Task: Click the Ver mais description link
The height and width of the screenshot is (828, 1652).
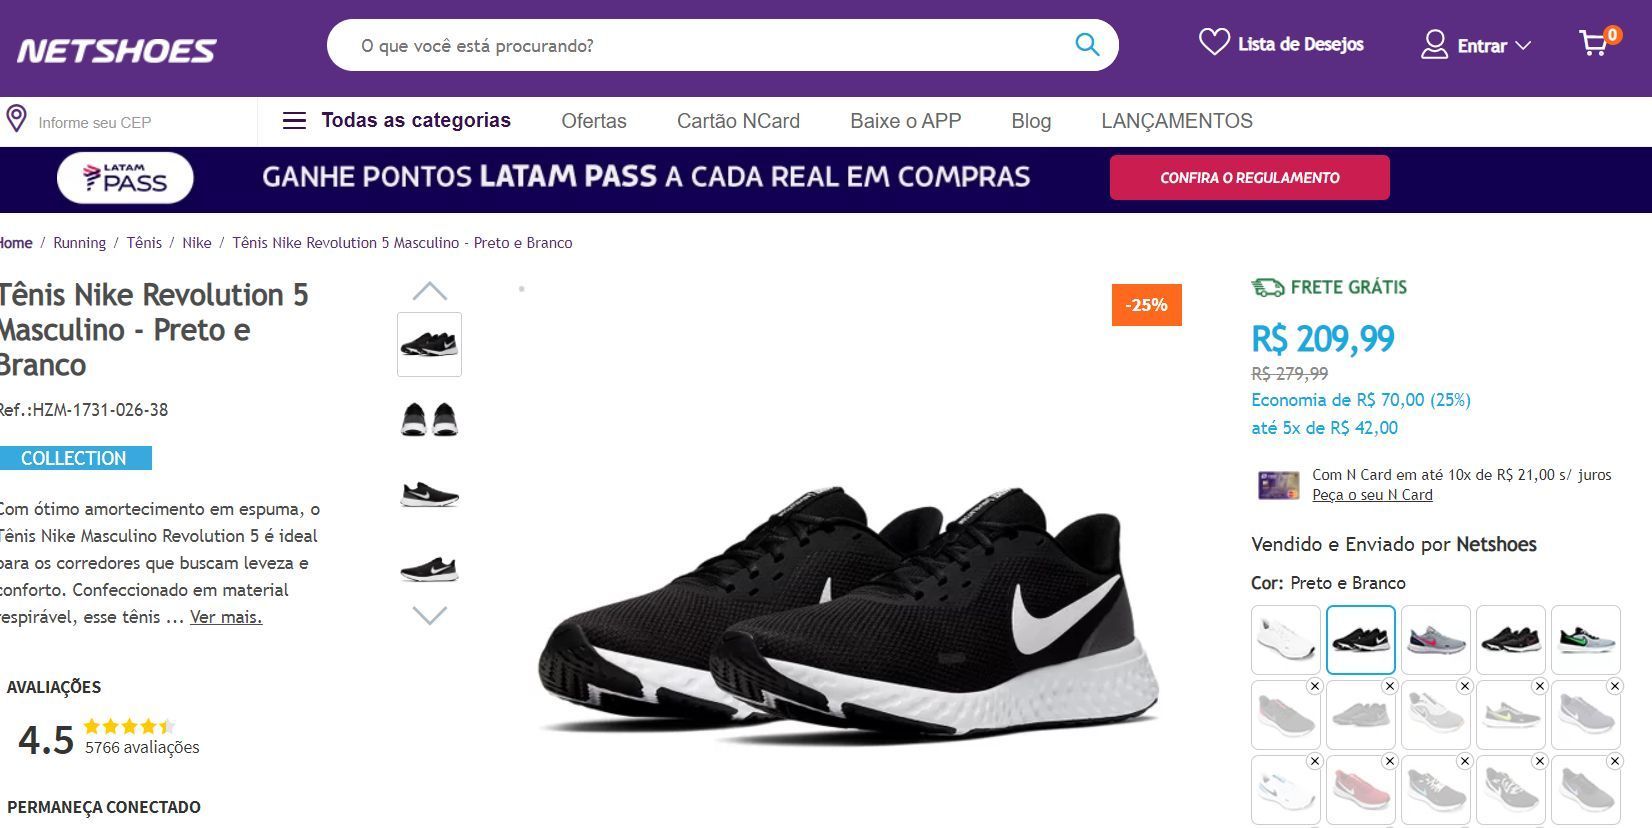Action: [x=226, y=617]
